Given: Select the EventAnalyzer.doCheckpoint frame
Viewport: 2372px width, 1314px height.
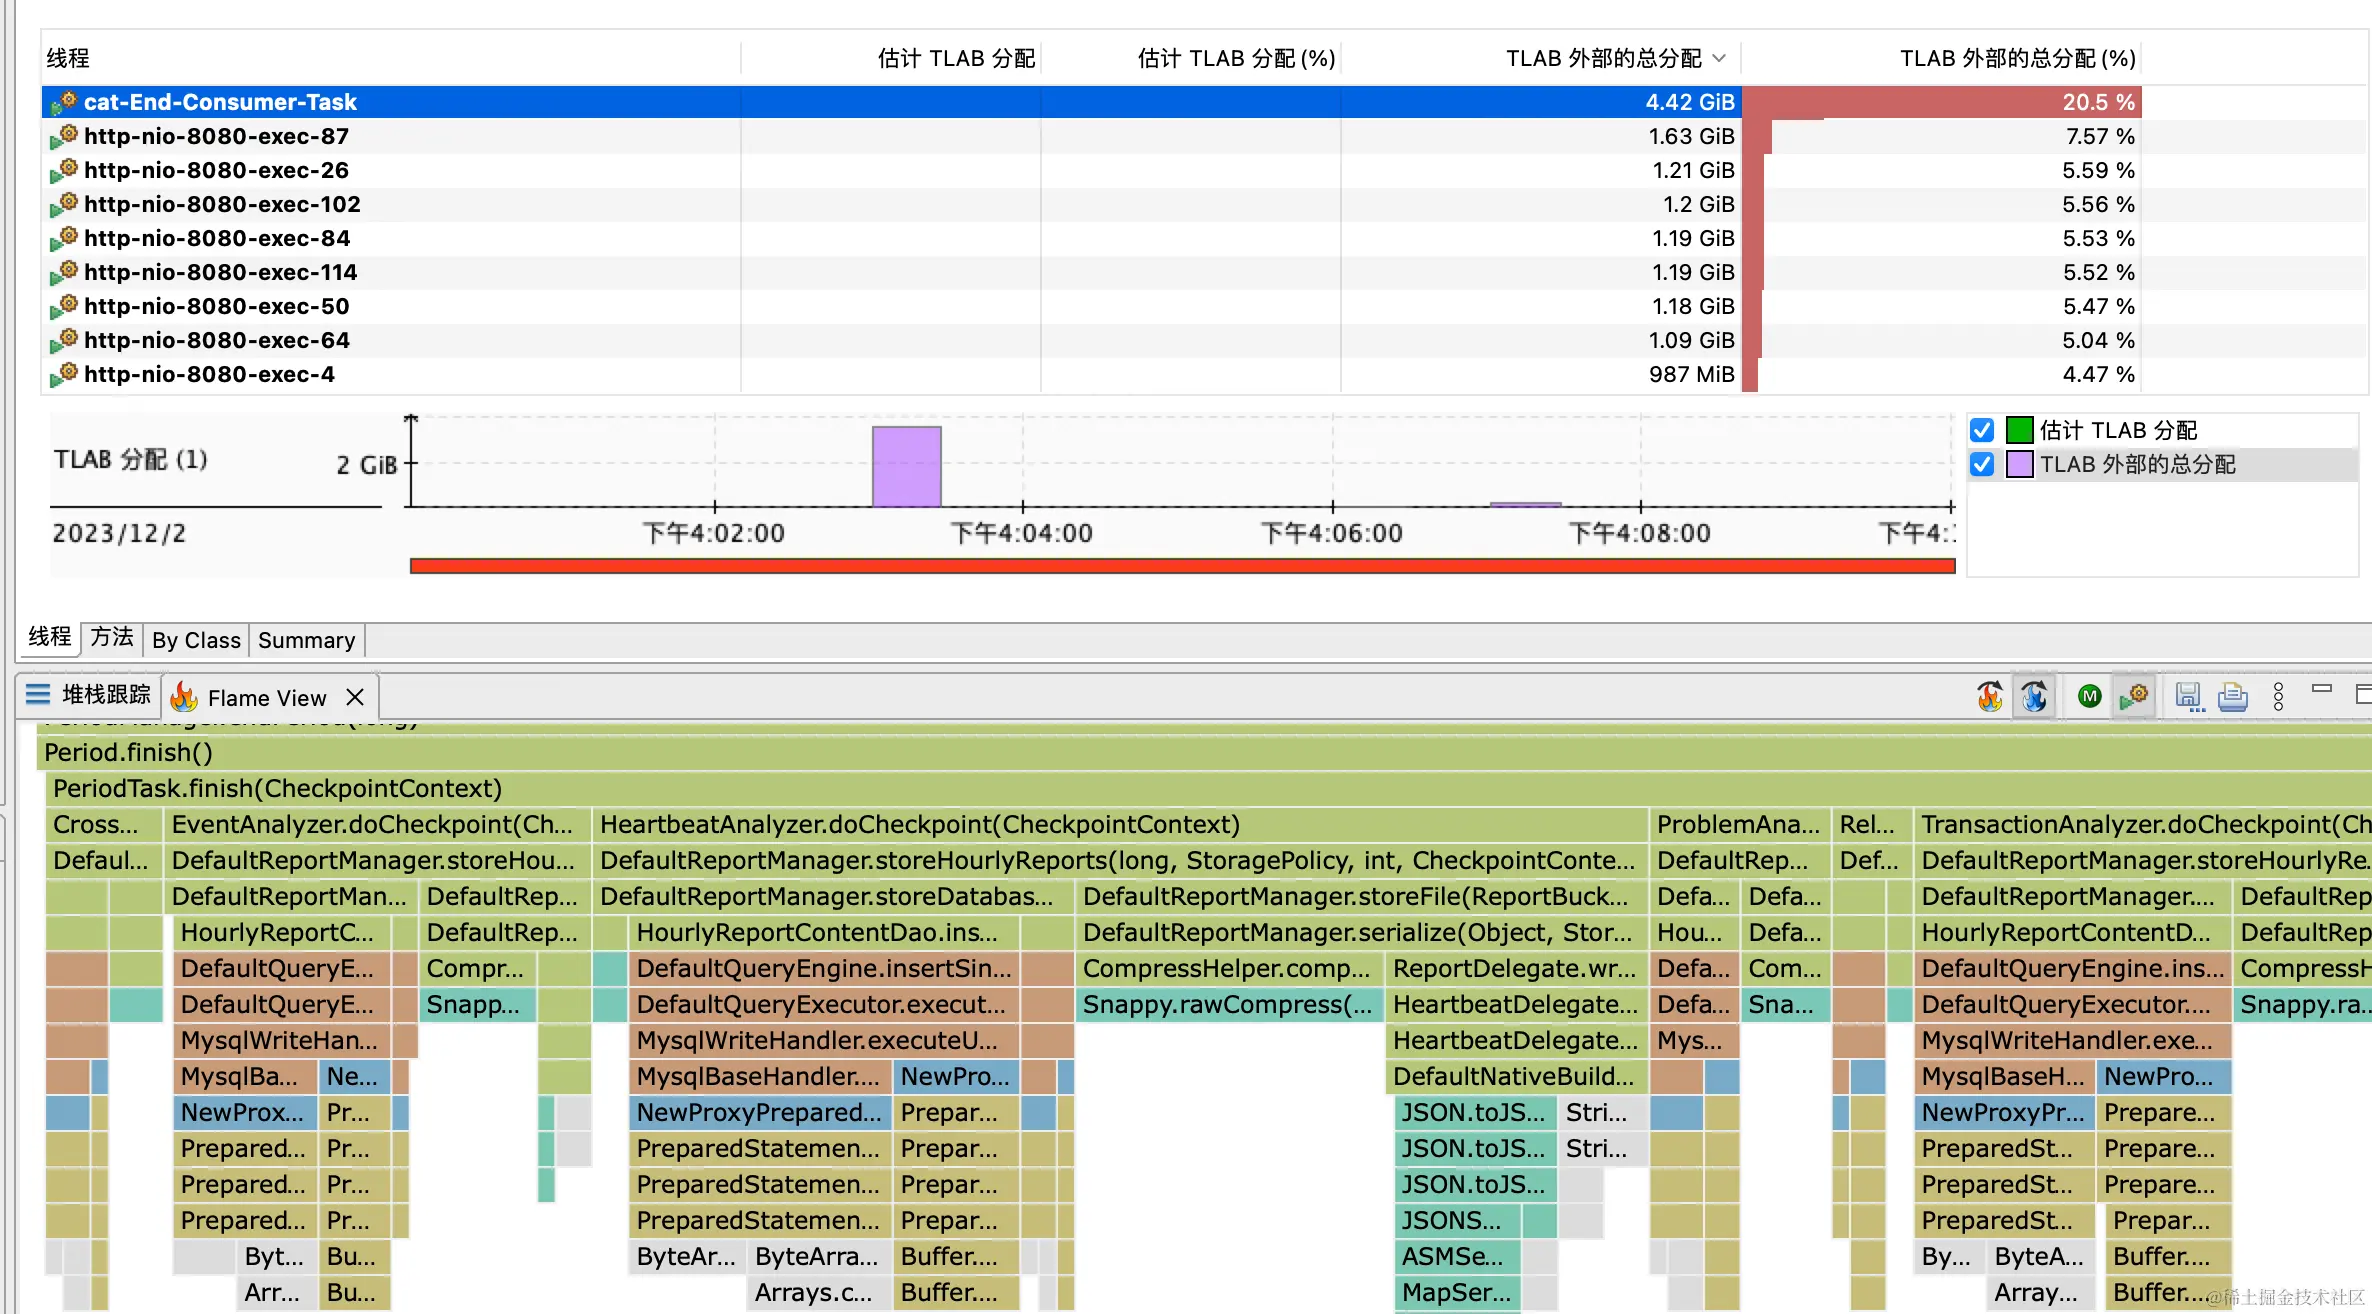Looking at the screenshot, I should (377, 824).
